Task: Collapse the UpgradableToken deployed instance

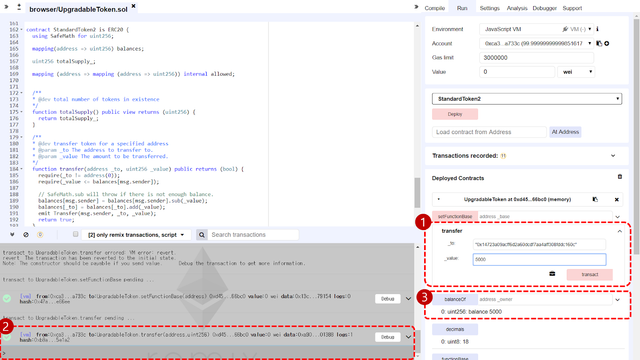Action: (439, 199)
